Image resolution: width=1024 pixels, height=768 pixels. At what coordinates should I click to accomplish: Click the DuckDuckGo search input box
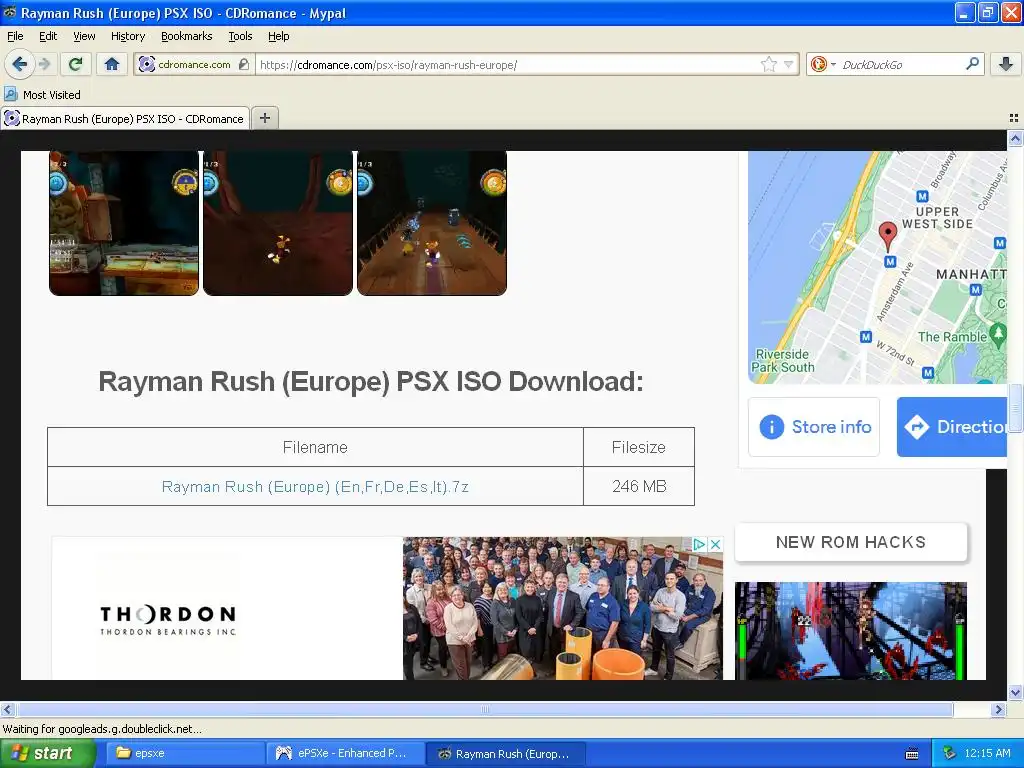click(x=900, y=65)
